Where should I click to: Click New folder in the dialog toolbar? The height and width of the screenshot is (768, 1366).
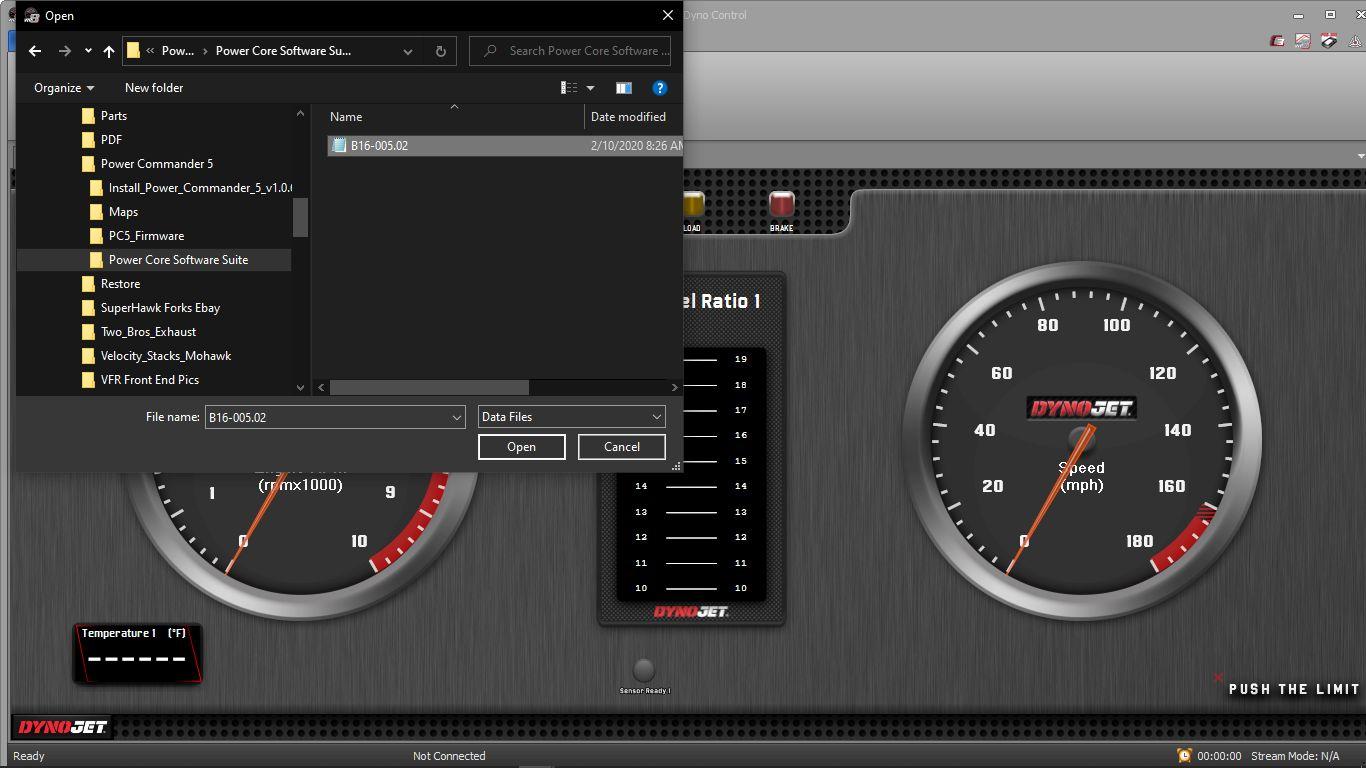click(154, 88)
